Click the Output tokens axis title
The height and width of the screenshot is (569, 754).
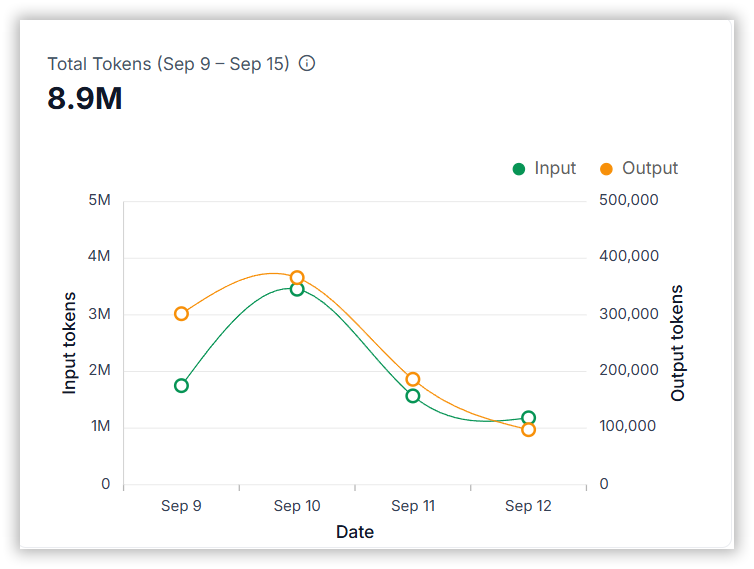tap(678, 343)
